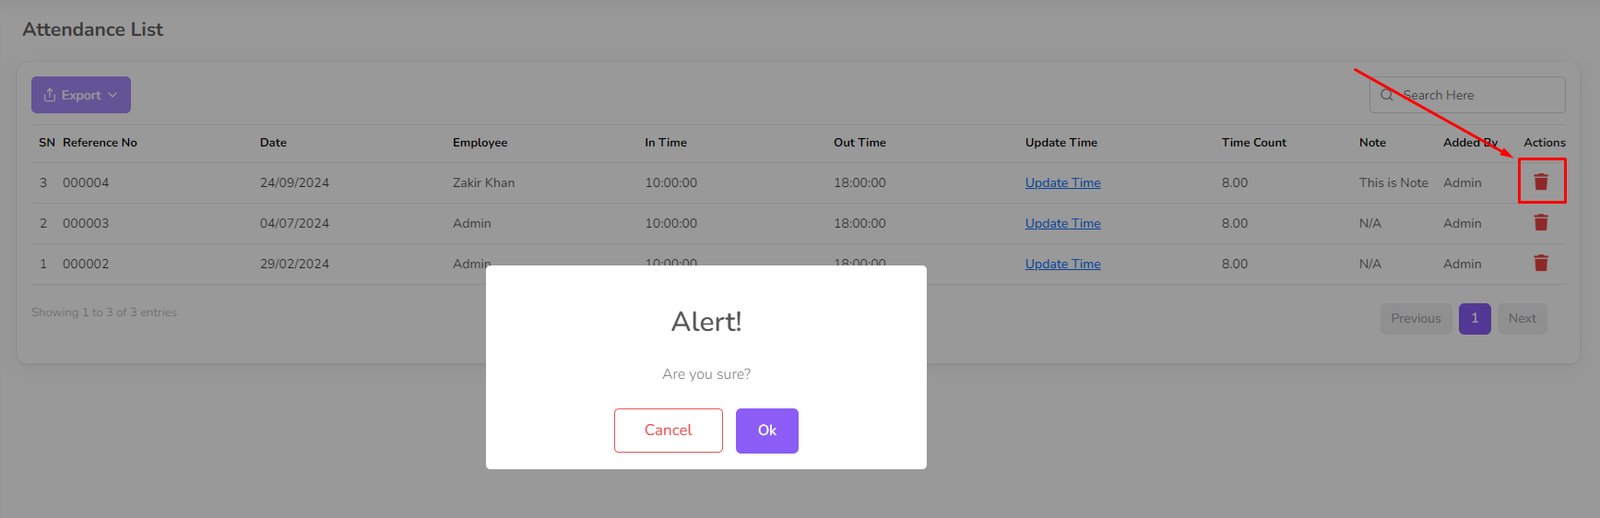
Task: Open Update Time link for 04/07/2024 entry
Action: 1062,224
